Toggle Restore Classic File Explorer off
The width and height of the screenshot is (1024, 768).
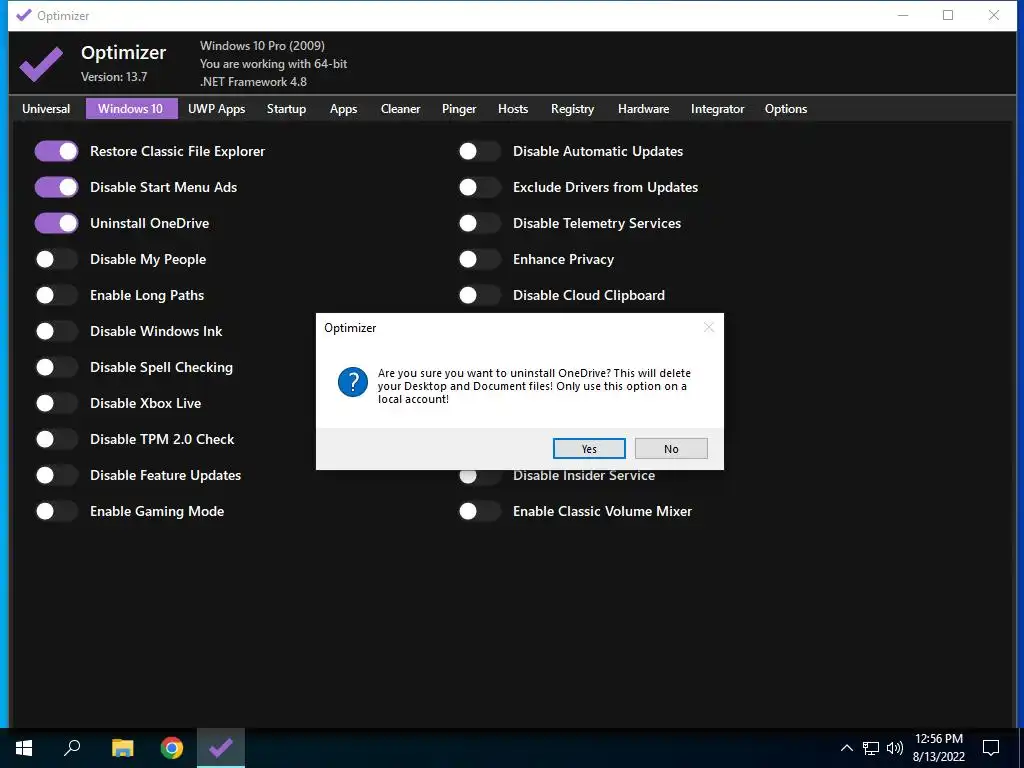[x=56, y=152]
